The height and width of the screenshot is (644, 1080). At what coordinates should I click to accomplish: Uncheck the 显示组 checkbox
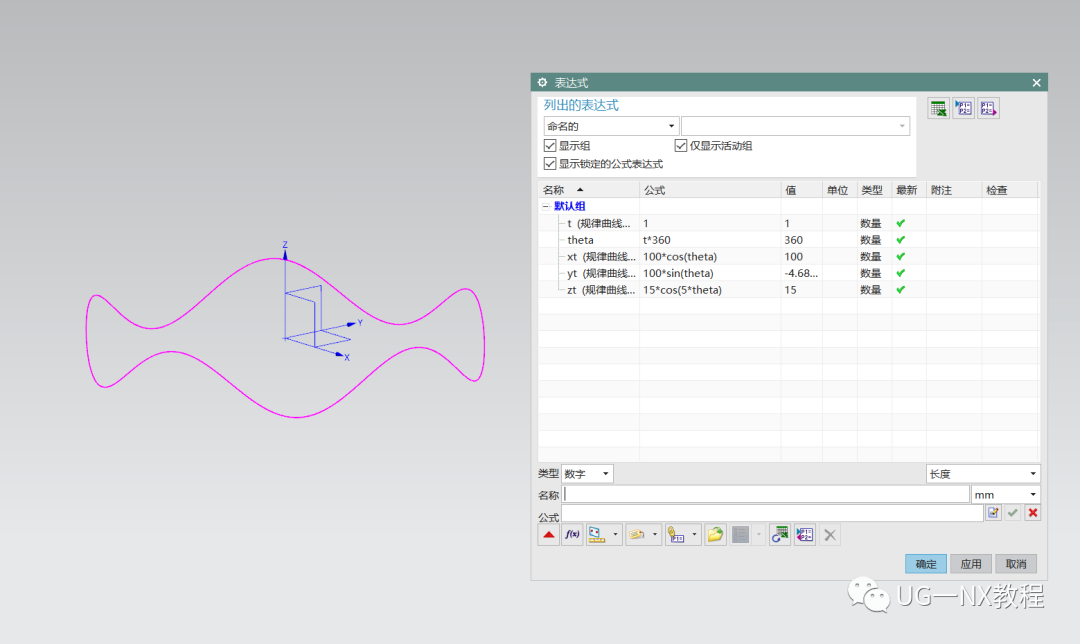tap(550, 145)
